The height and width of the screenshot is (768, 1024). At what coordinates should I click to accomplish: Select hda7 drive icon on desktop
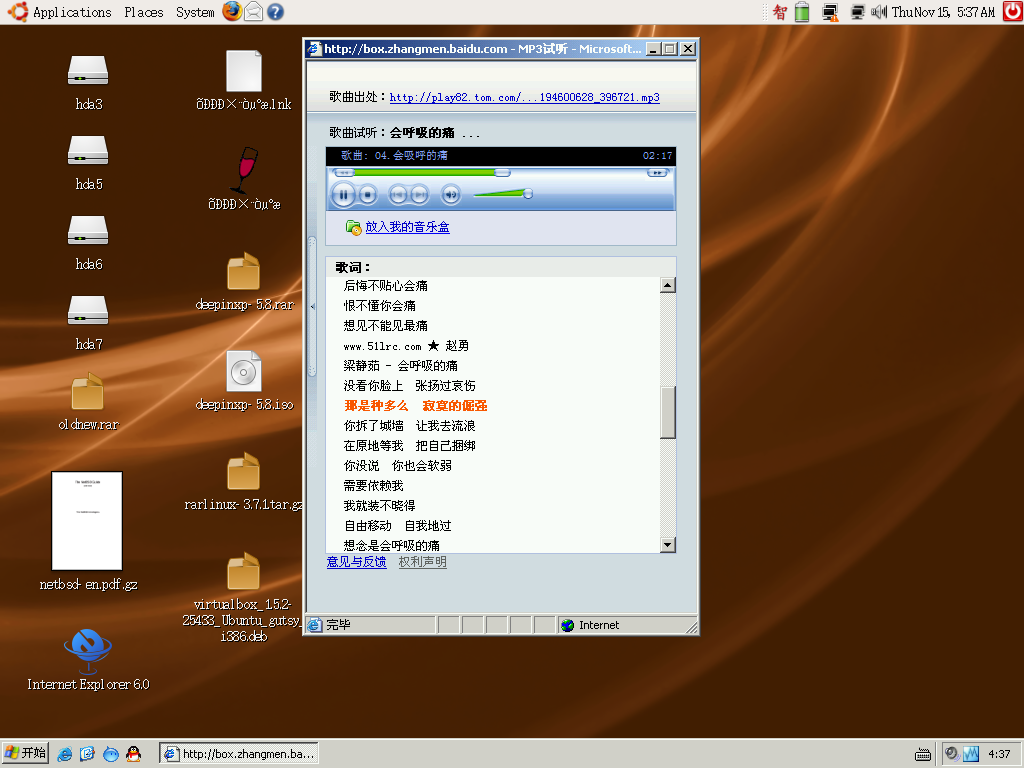[x=88, y=310]
